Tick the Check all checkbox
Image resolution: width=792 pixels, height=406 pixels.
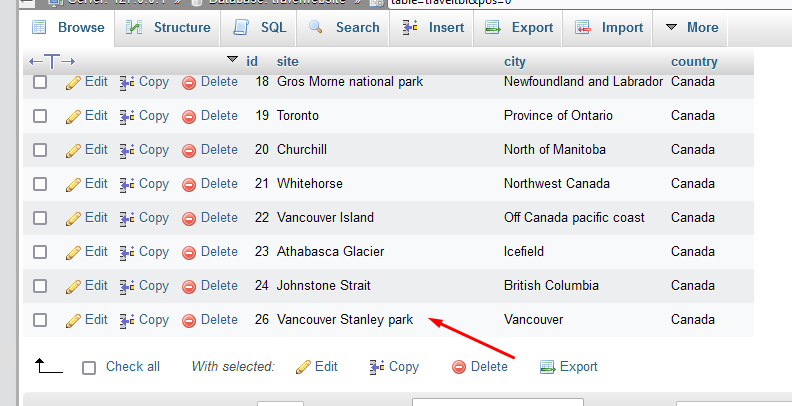[x=89, y=367]
